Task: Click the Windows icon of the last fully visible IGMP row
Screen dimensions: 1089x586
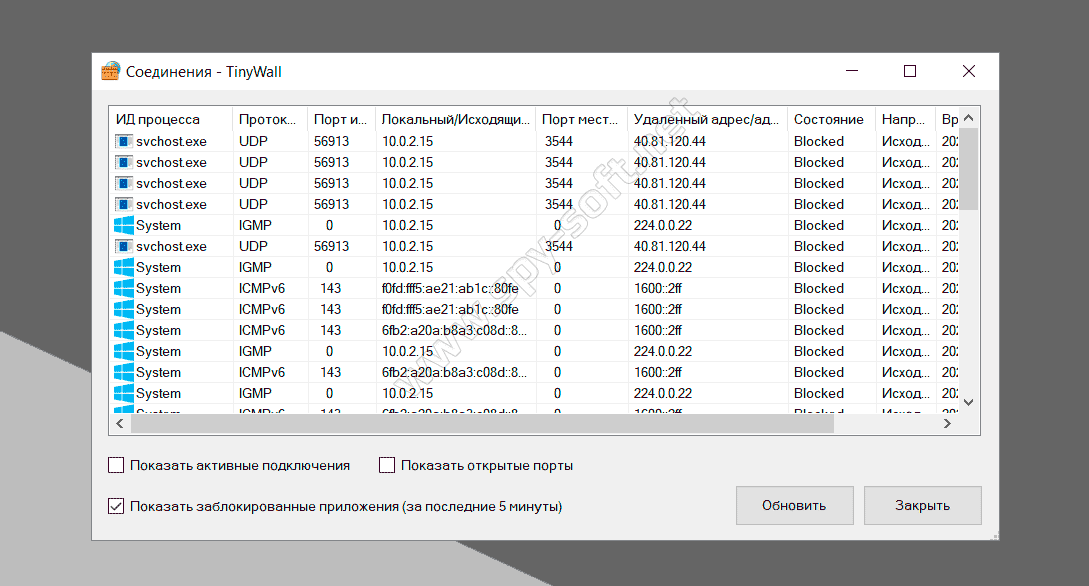Action: (x=124, y=393)
